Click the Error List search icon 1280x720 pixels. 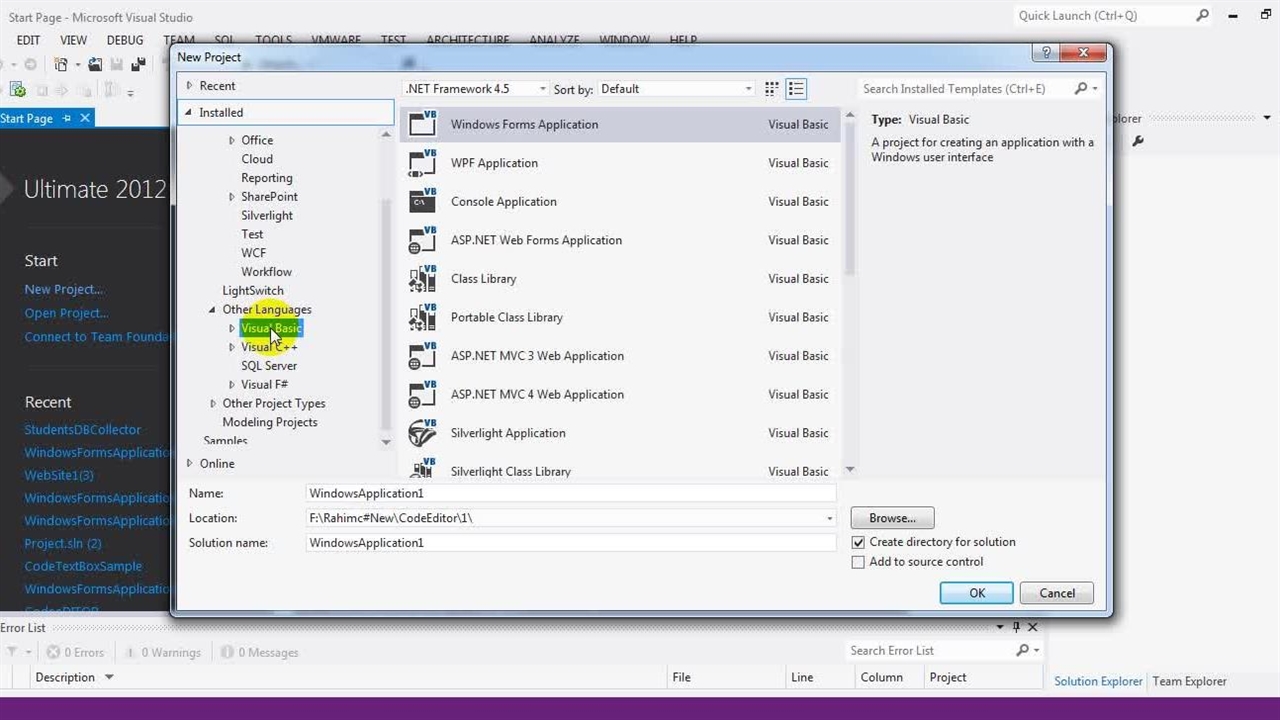coord(1022,650)
